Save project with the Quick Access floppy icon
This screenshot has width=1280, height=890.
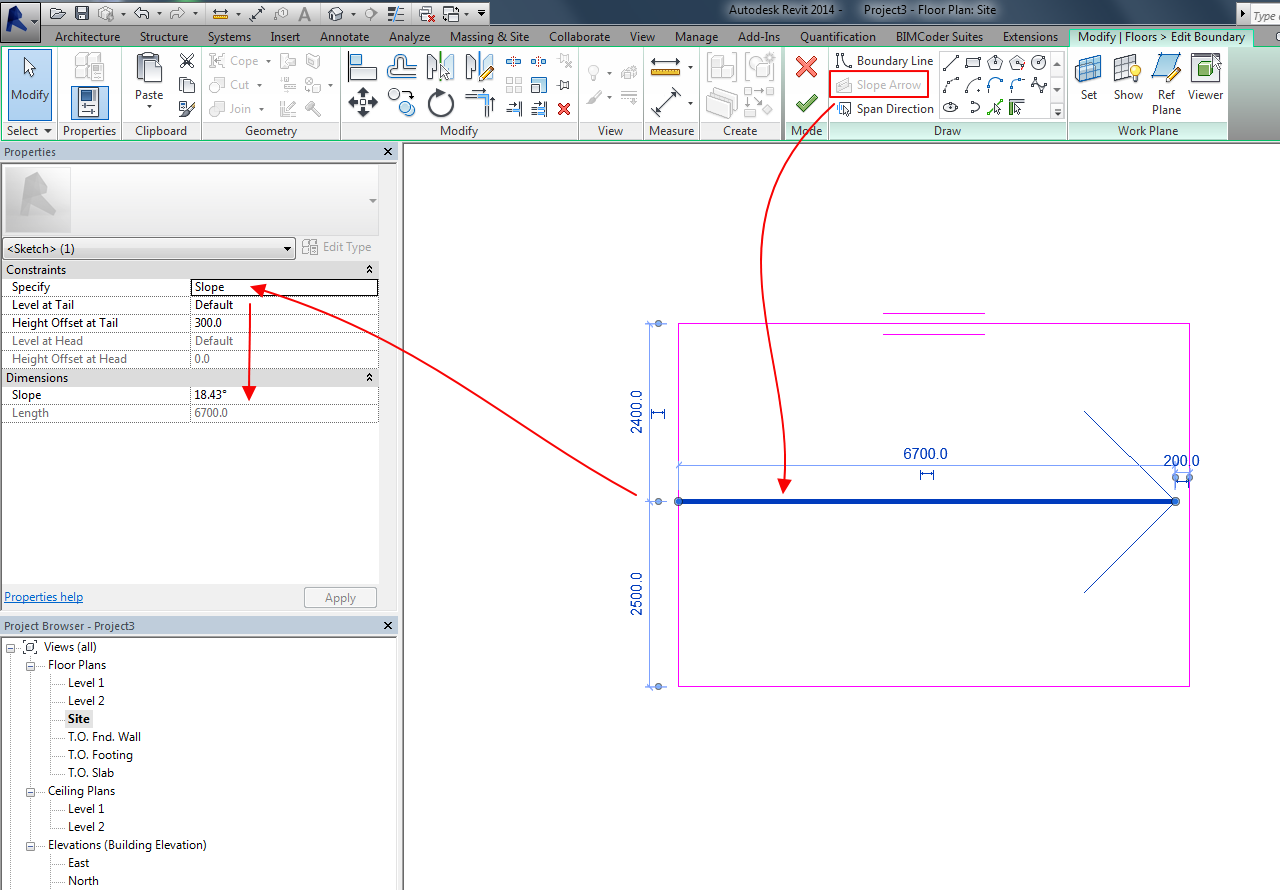[x=82, y=14]
